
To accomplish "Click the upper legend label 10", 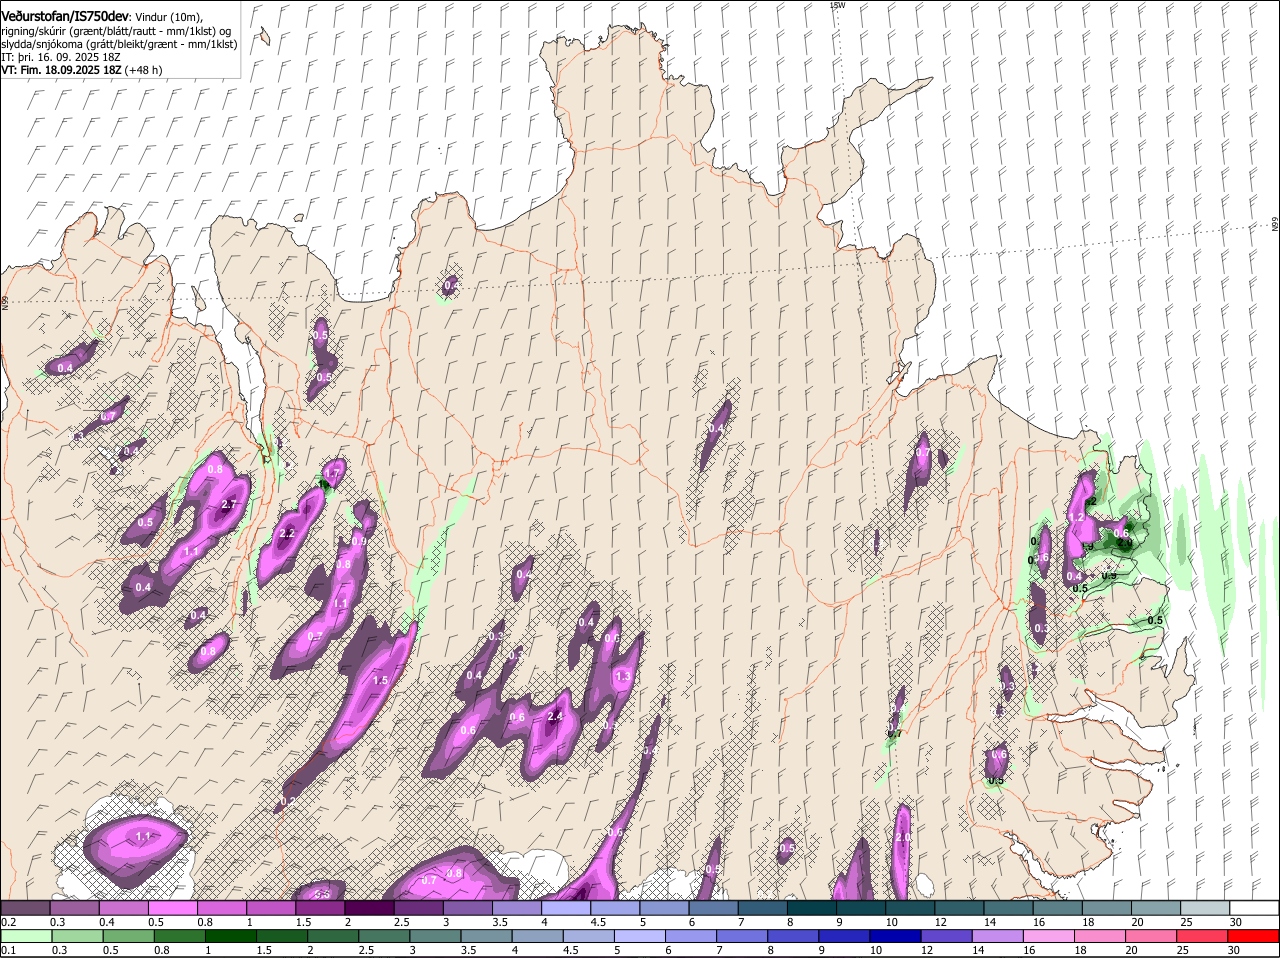I will [x=890, y=922].
